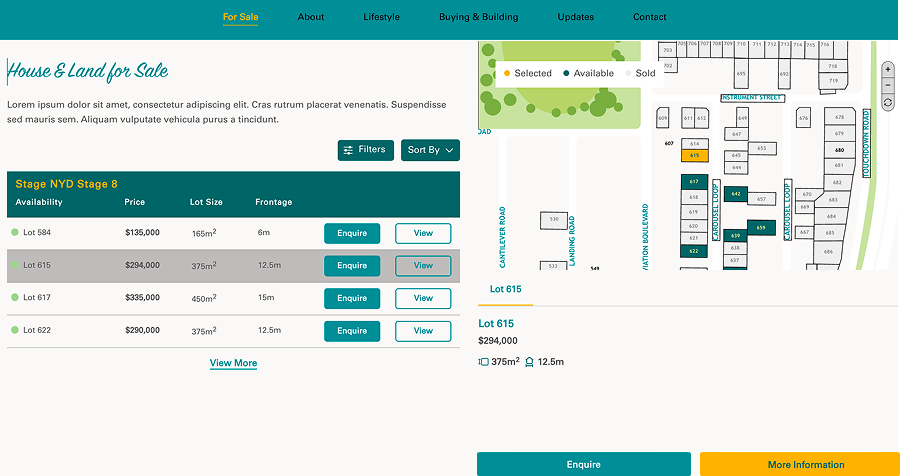Screen dimensions: 900x476
Task: Open the For Sale menu
Action: coord(240,17)
